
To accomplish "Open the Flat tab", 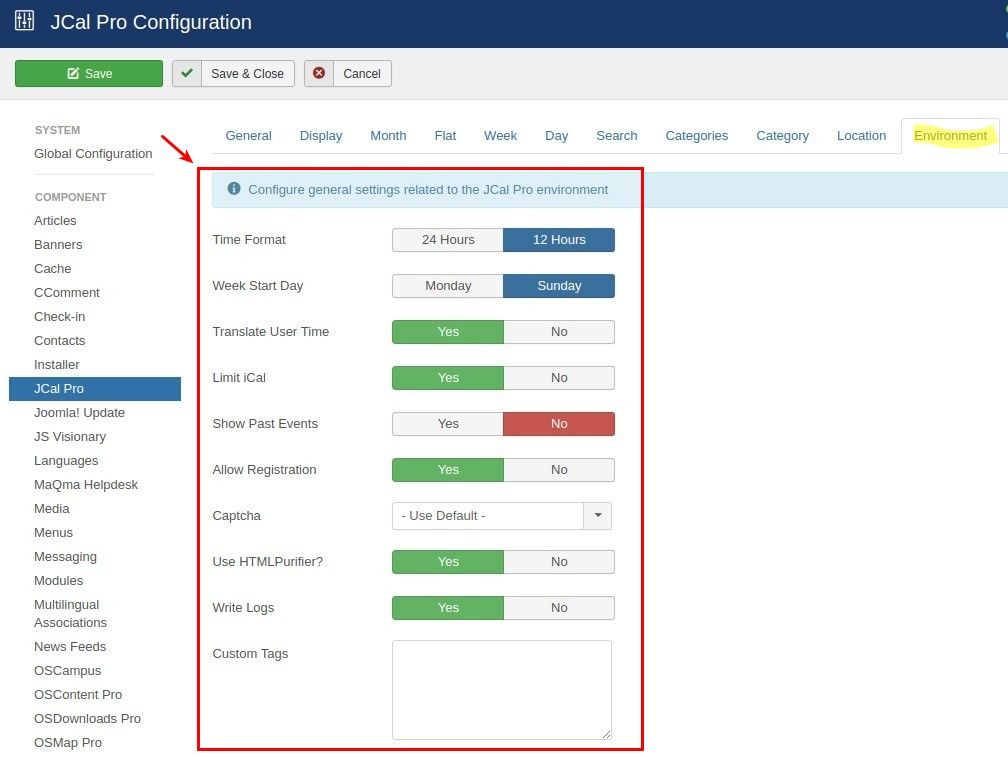I will point(445,136).
